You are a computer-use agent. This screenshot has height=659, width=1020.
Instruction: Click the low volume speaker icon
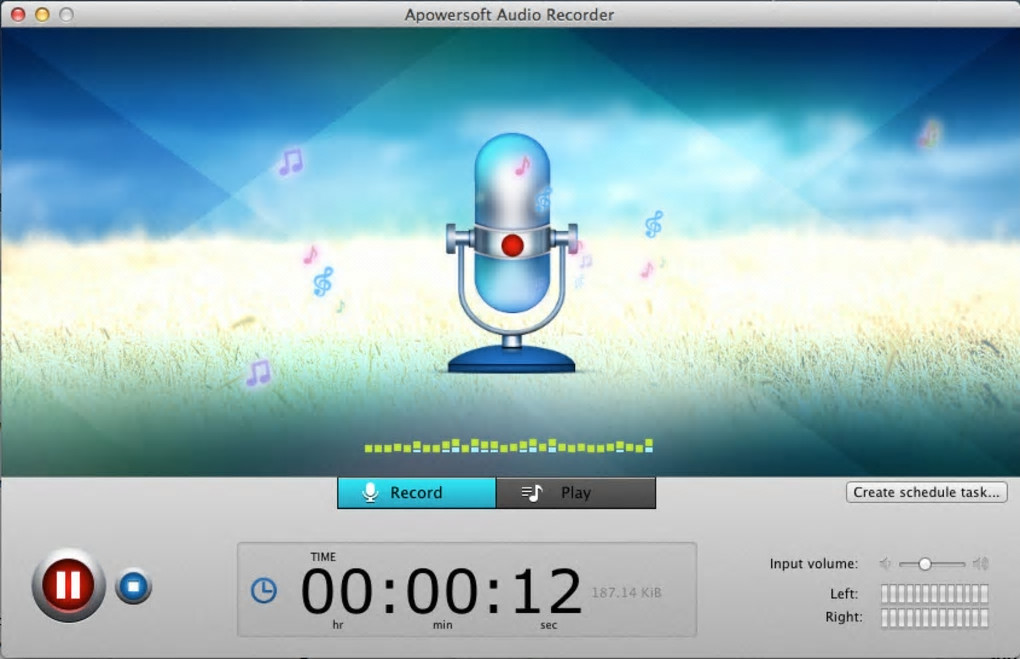tap(885, 563)
